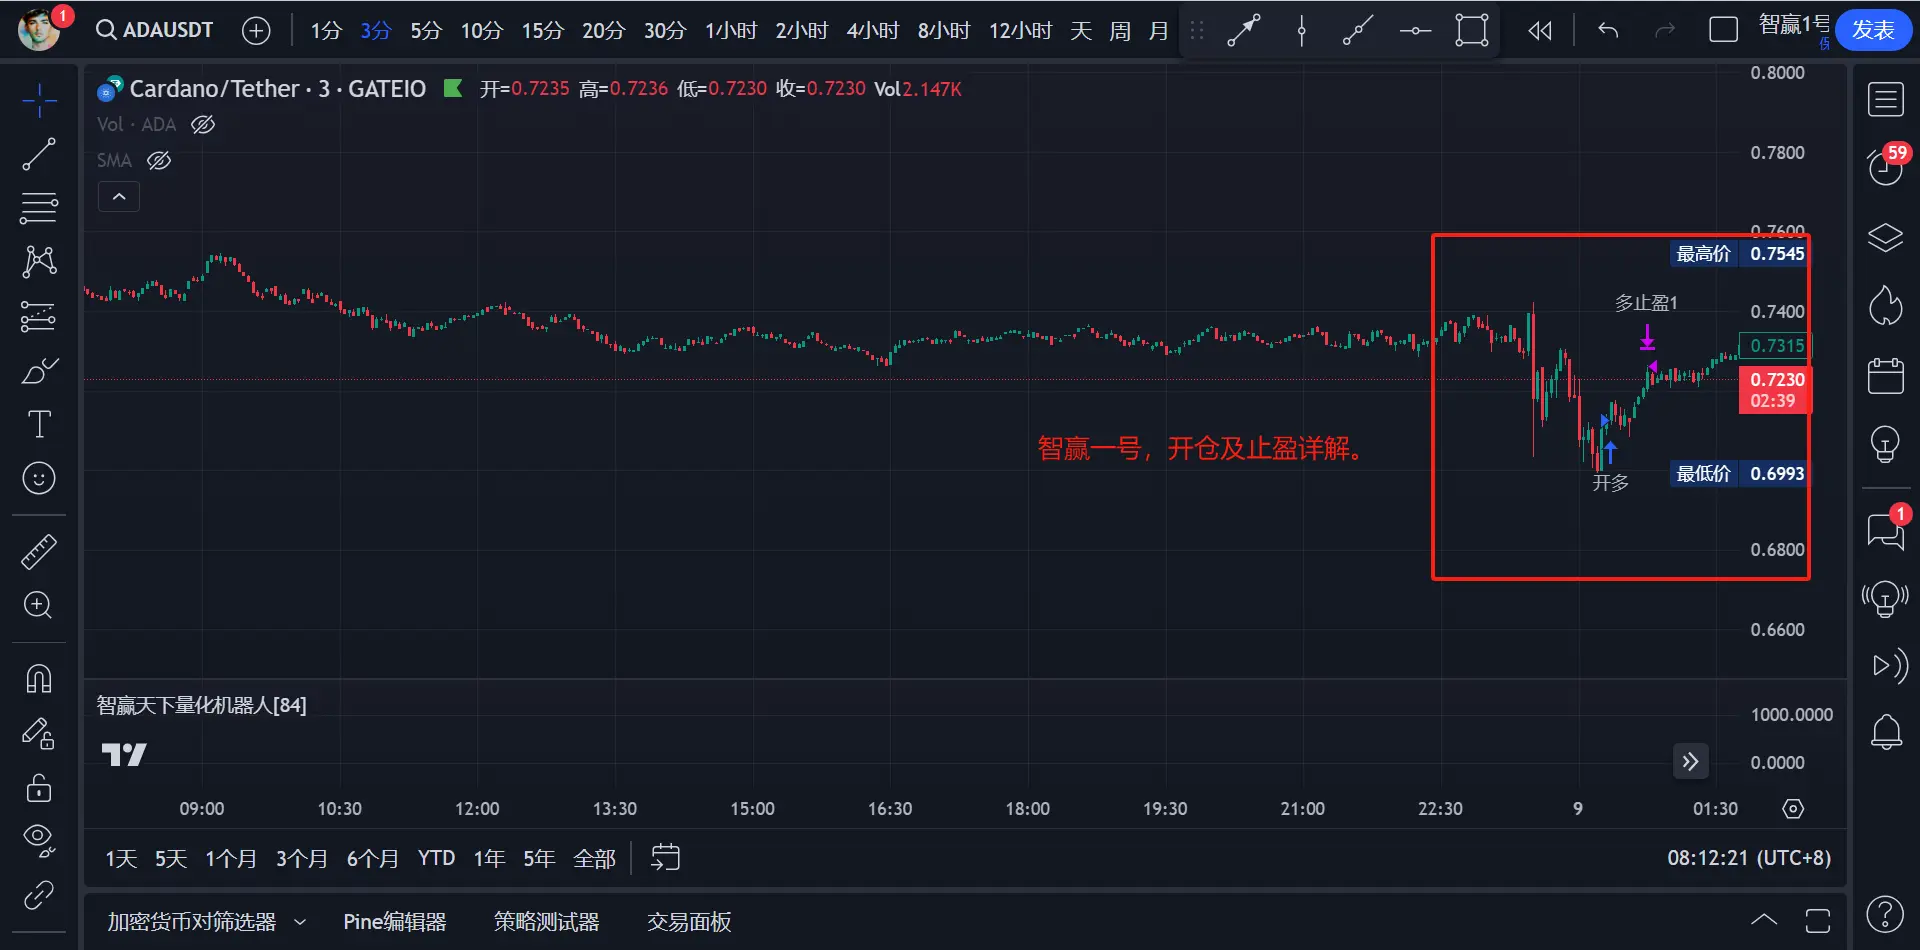Start bar replay mode
This screenshot has height=950, width=1920.
1540,30
